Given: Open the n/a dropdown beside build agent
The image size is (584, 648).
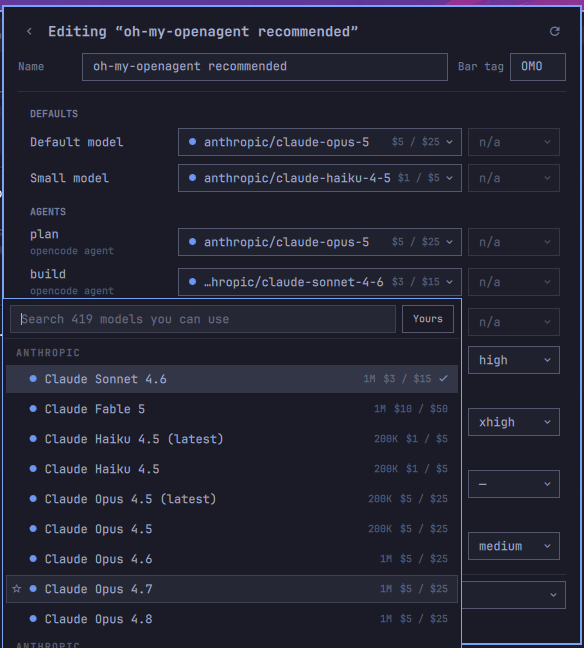Looking at the screenshot, I should (x=514, y=282).
